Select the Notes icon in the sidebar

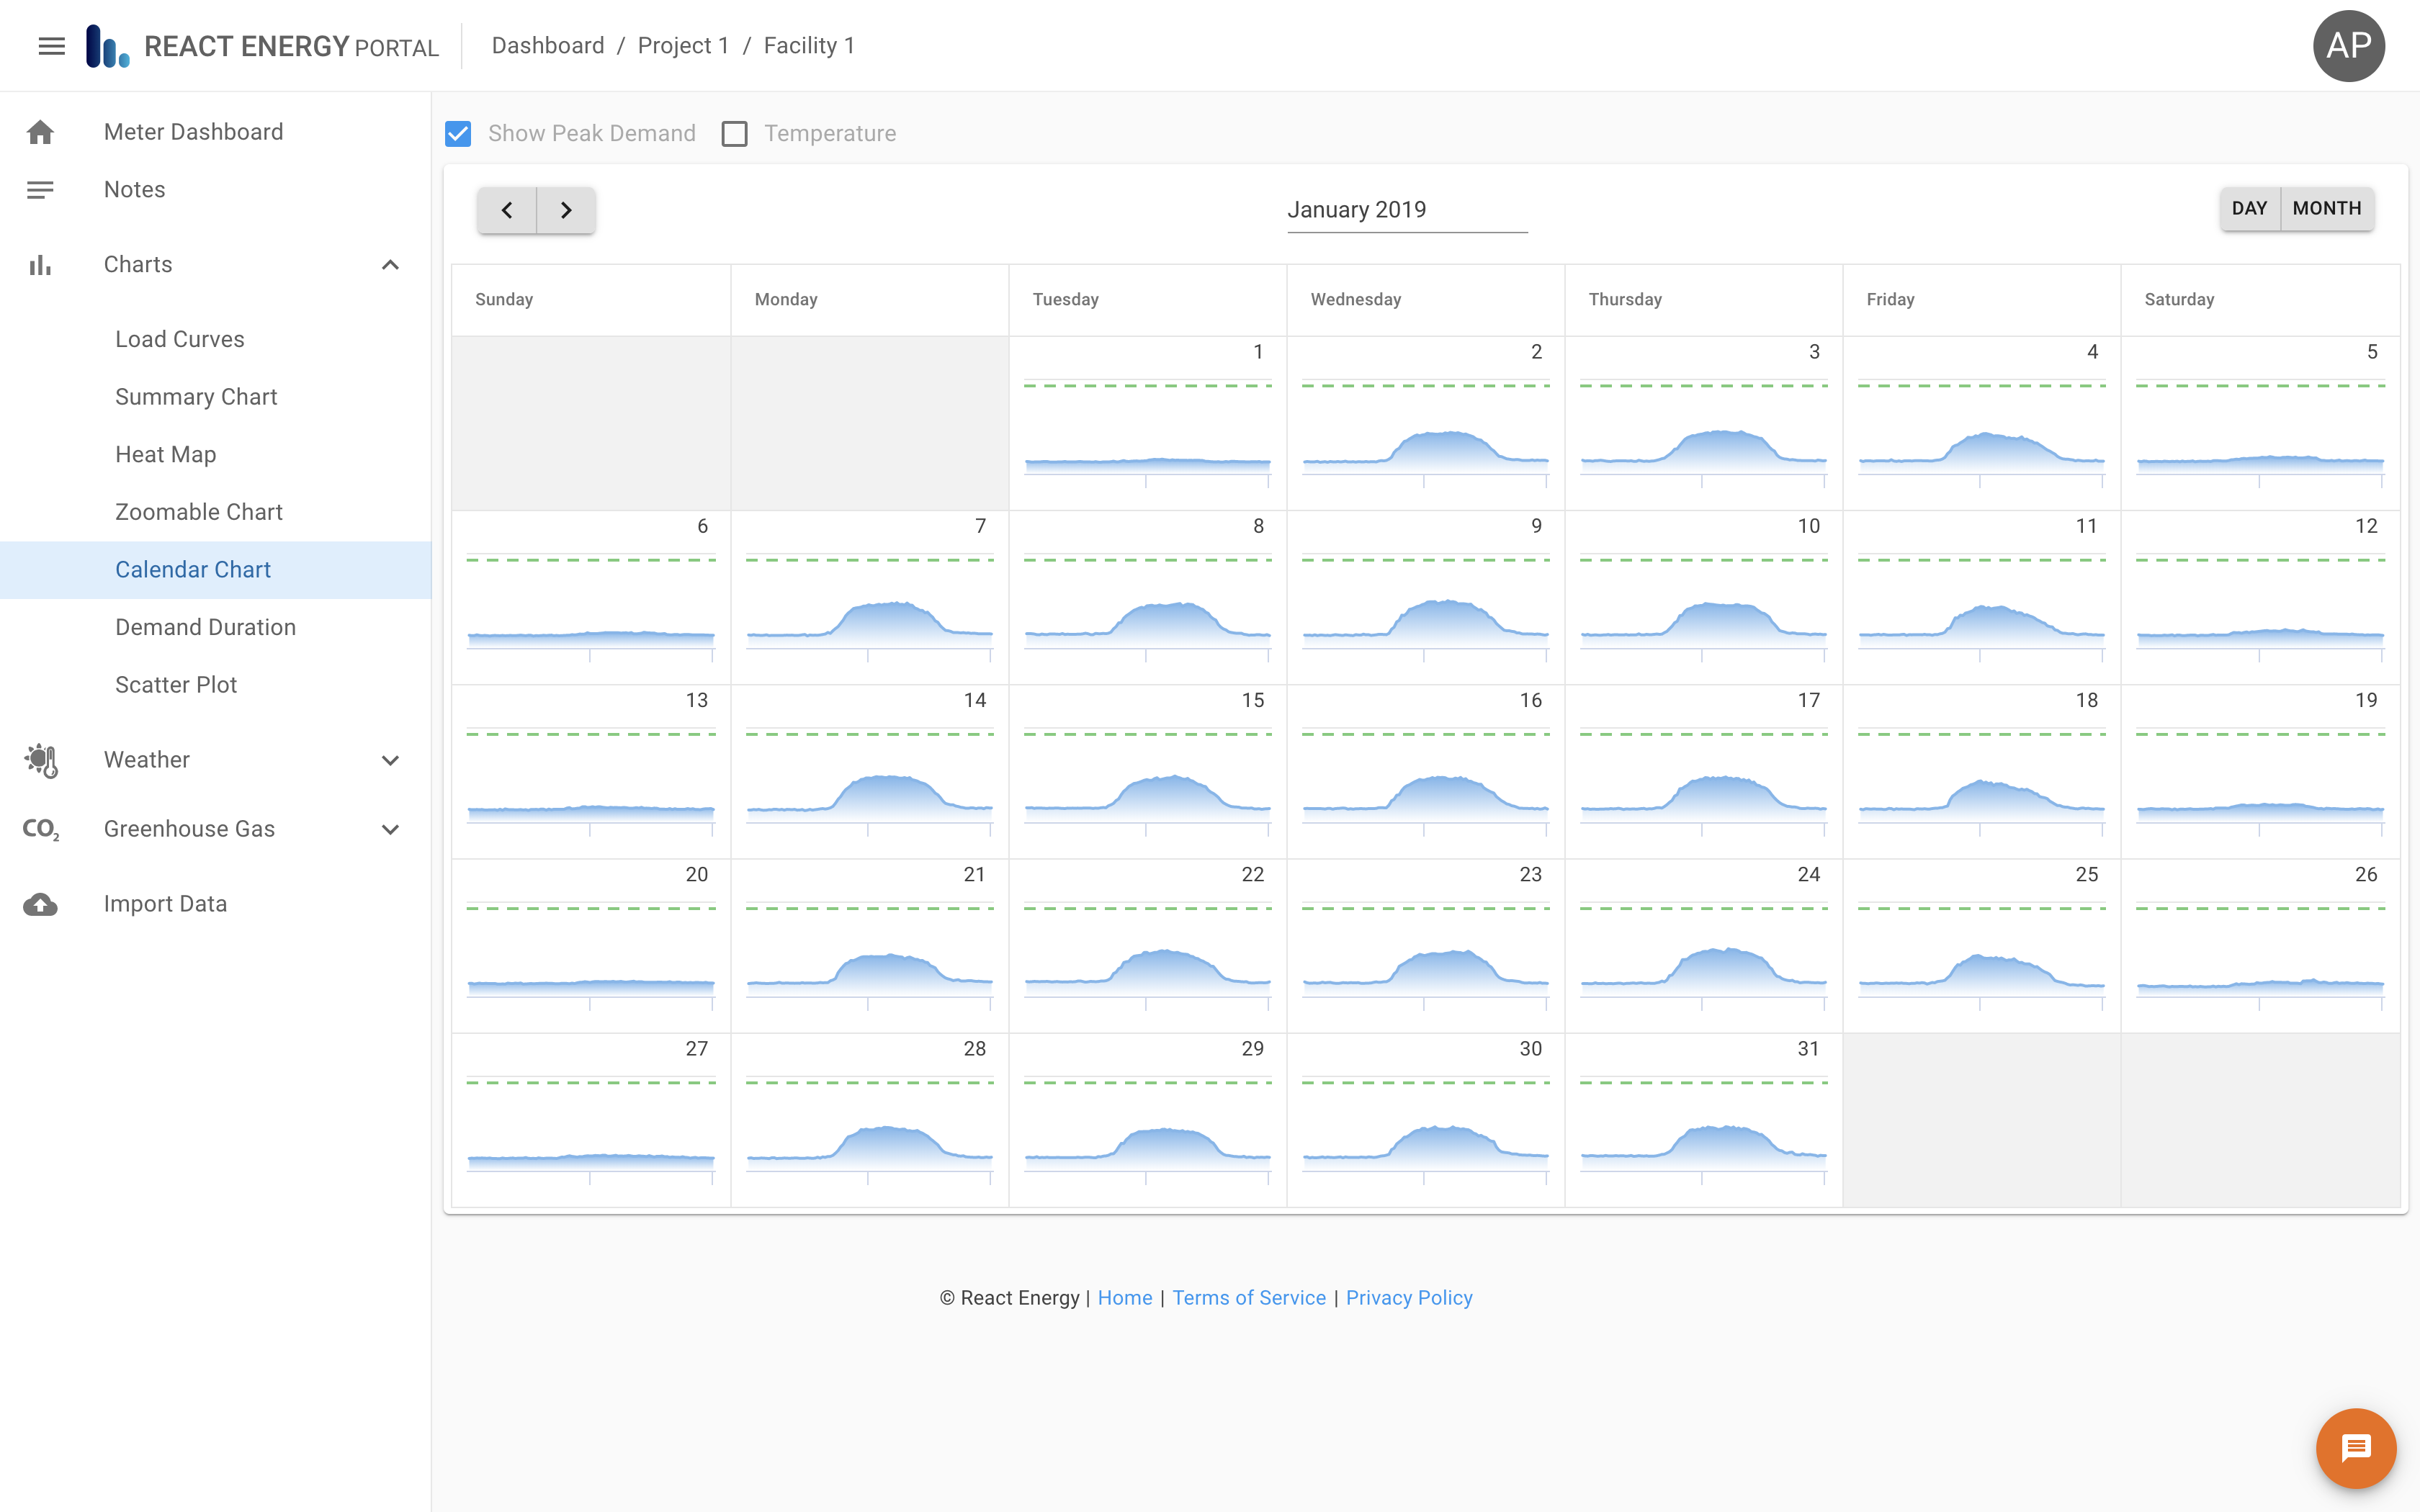tap(40, 189)
